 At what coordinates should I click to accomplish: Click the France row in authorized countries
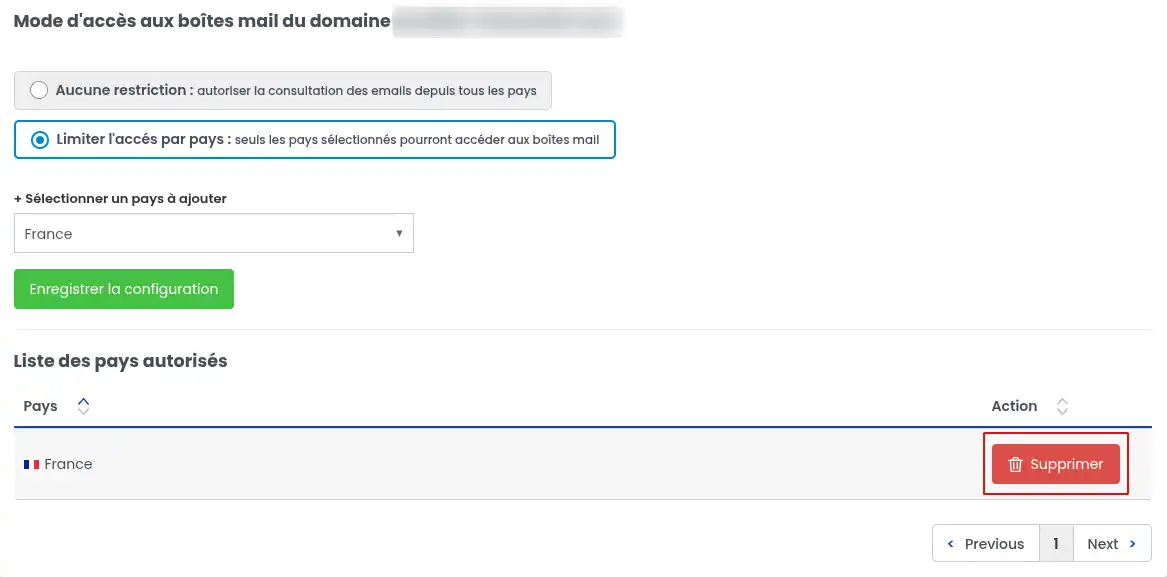tap(583, 464)
